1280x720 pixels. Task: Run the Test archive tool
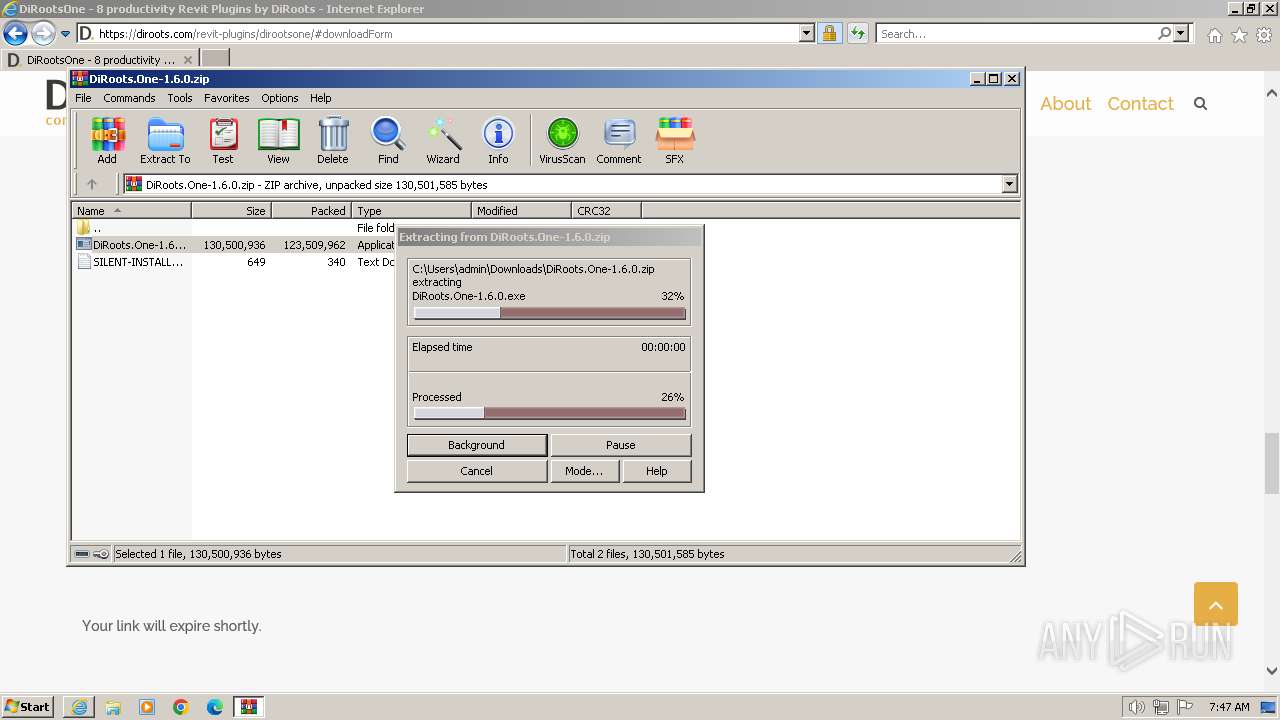(x=223, y=140)
